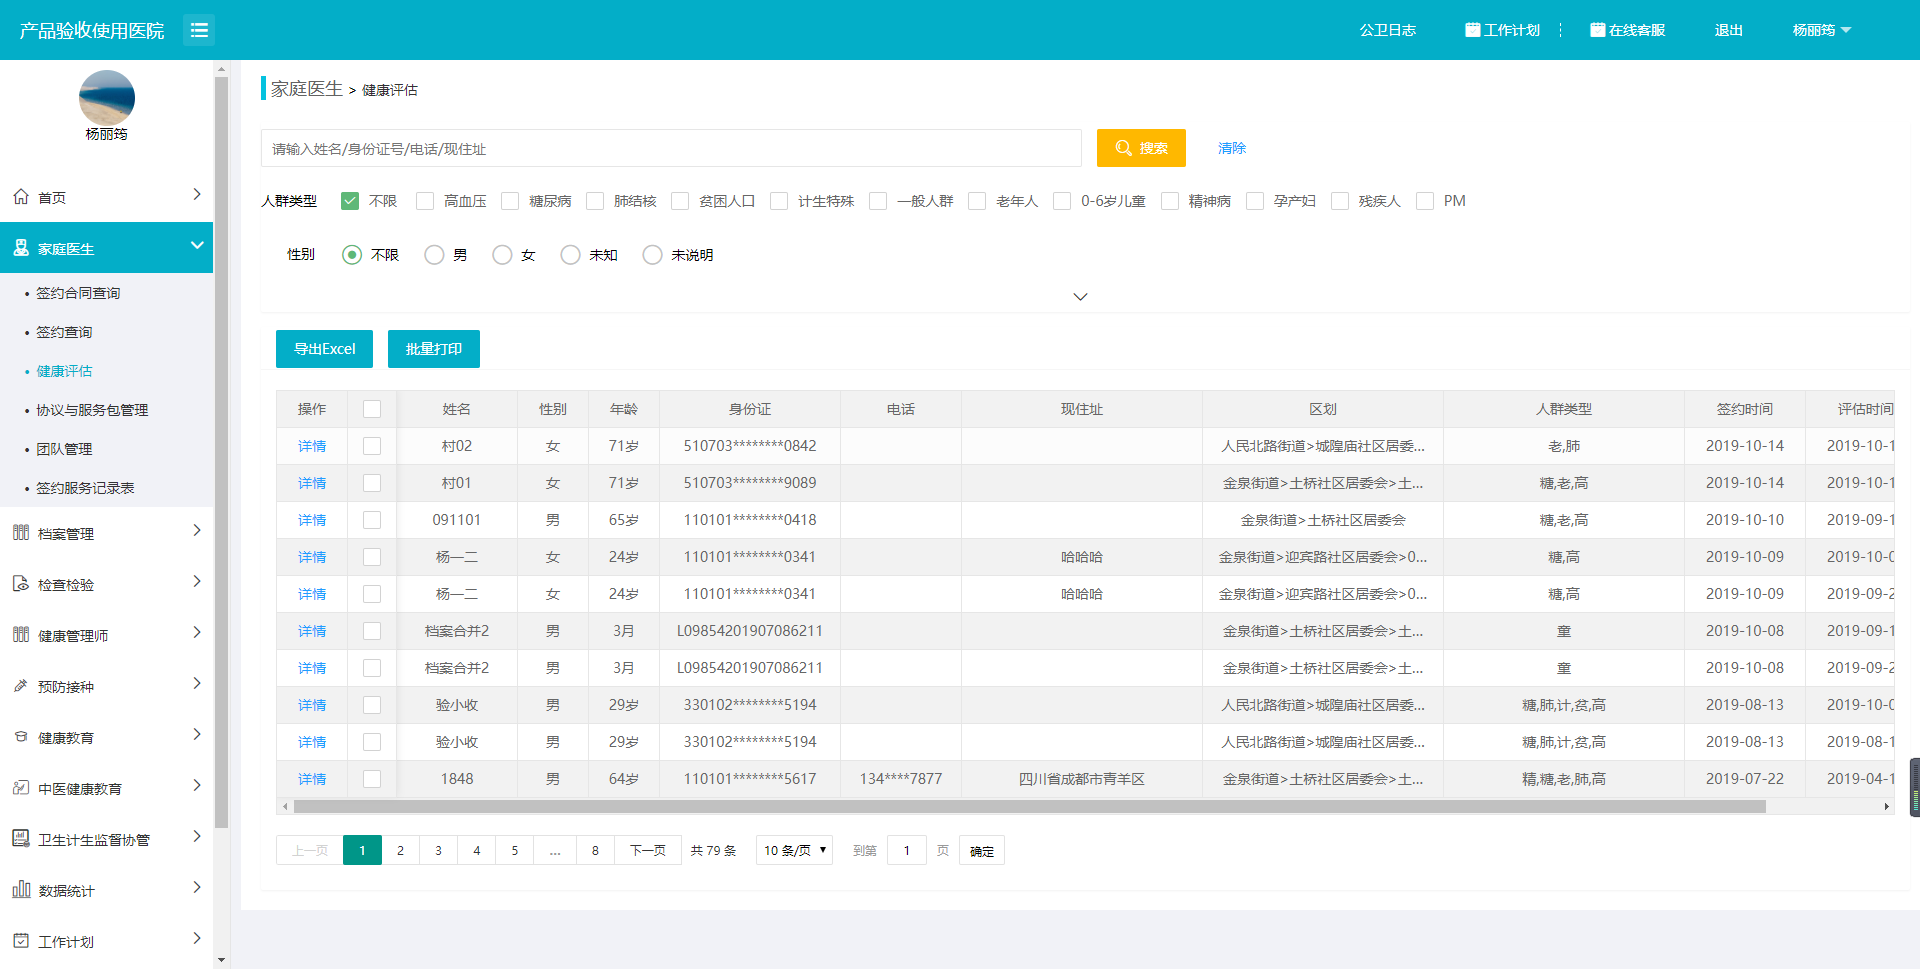Open 详情 link for patient 村02
The height and width of the screenshot is (969, 1920).
(x=312, y=446)
